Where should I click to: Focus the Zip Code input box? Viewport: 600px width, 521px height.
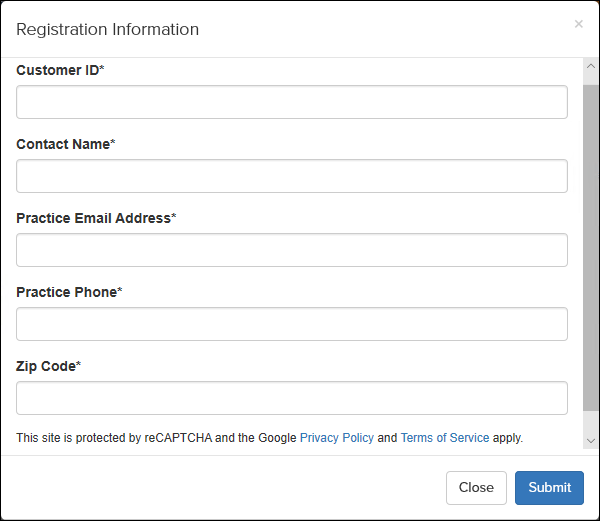click(x=291, y=398)
